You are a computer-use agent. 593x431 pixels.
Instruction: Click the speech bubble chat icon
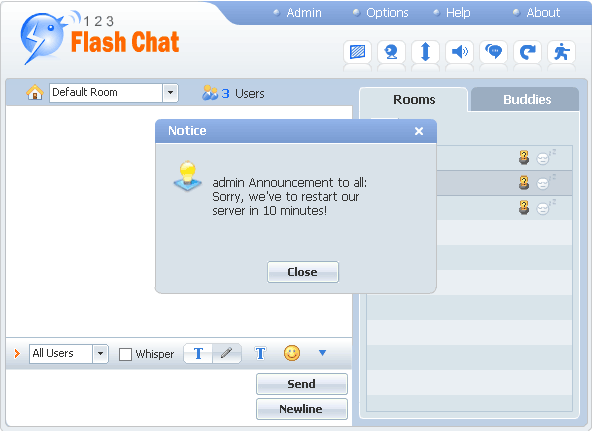coord(494,52)
